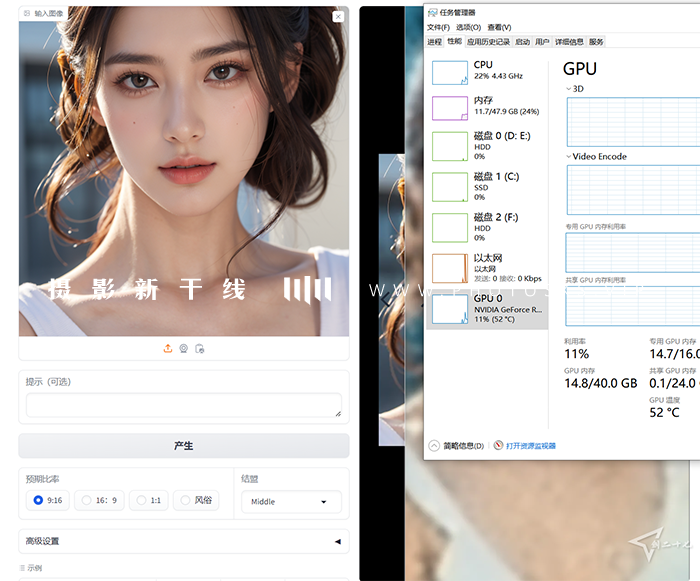Click the 14.8/40.0 GB GPU memory value
Screen dimensions: 700x581
[600, 383]
